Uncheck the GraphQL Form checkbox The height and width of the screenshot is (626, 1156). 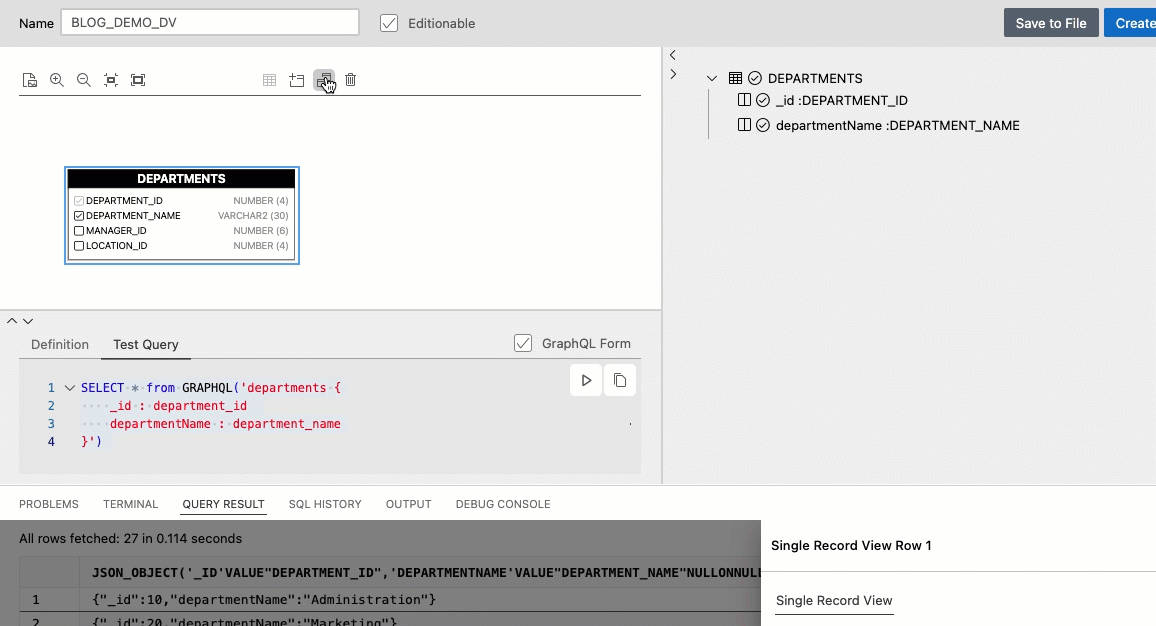click(x=523, y=343)
